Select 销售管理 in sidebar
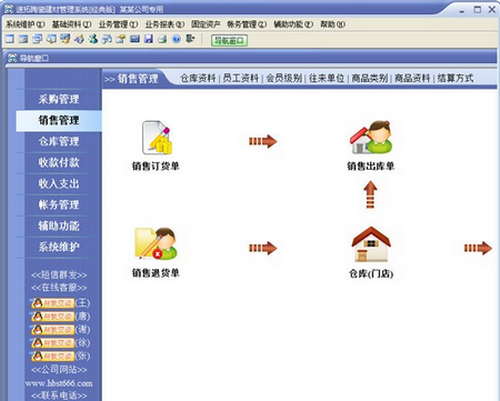Viewport: 500px width, 401px height. tap(59, 120)
